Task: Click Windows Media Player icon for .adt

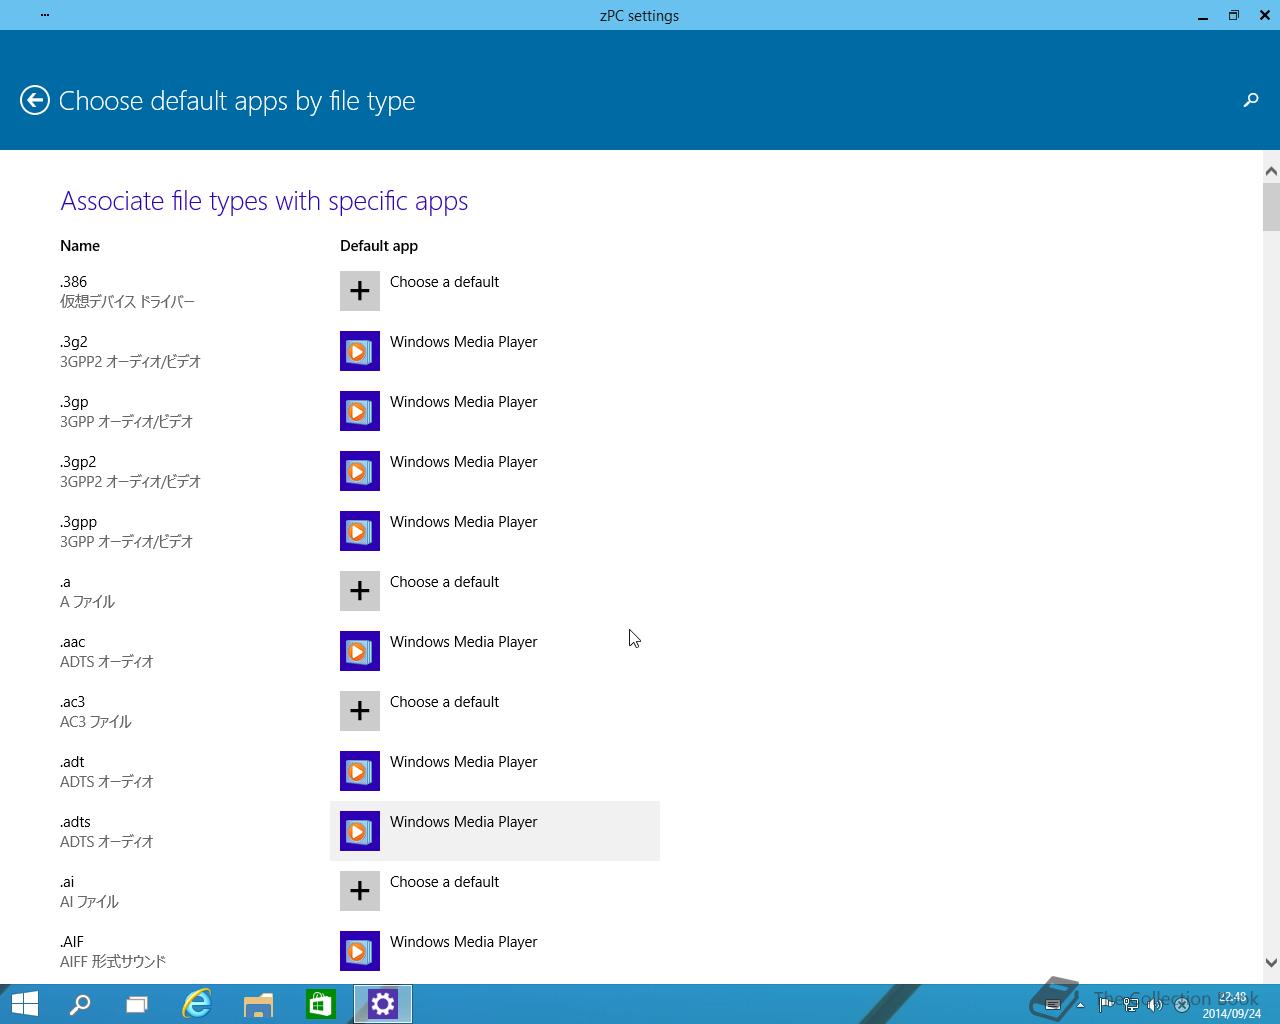Action: click(x=360, y=771)
